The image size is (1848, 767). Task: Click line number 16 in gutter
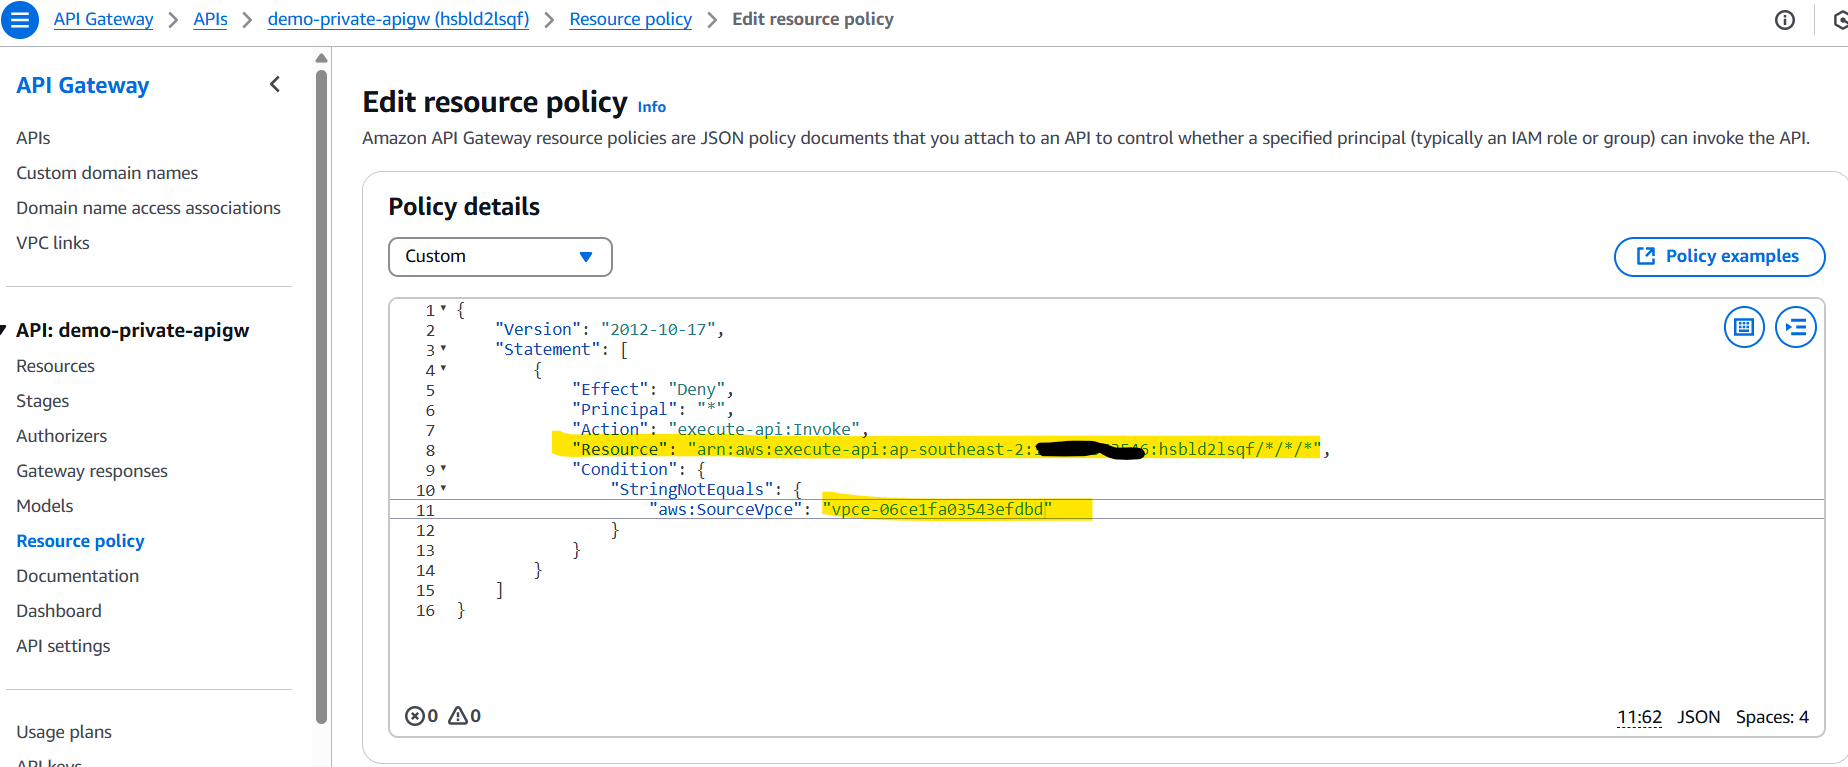pos(425,610)
